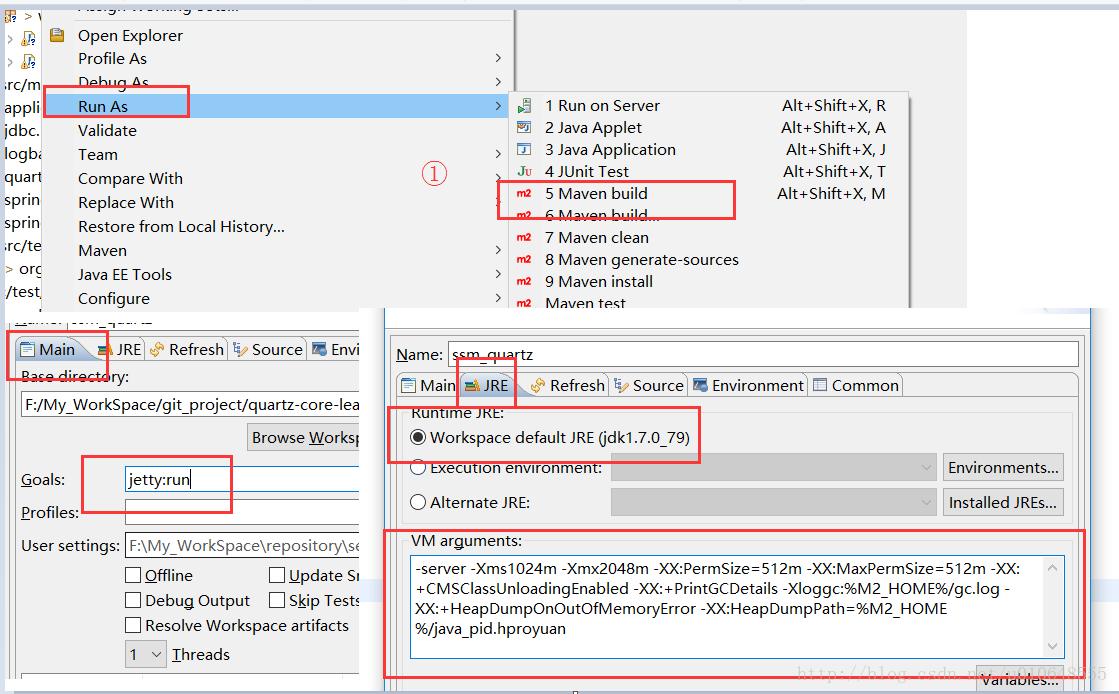
Task: Open the JRE tab in left dialog
Action: 119,349
